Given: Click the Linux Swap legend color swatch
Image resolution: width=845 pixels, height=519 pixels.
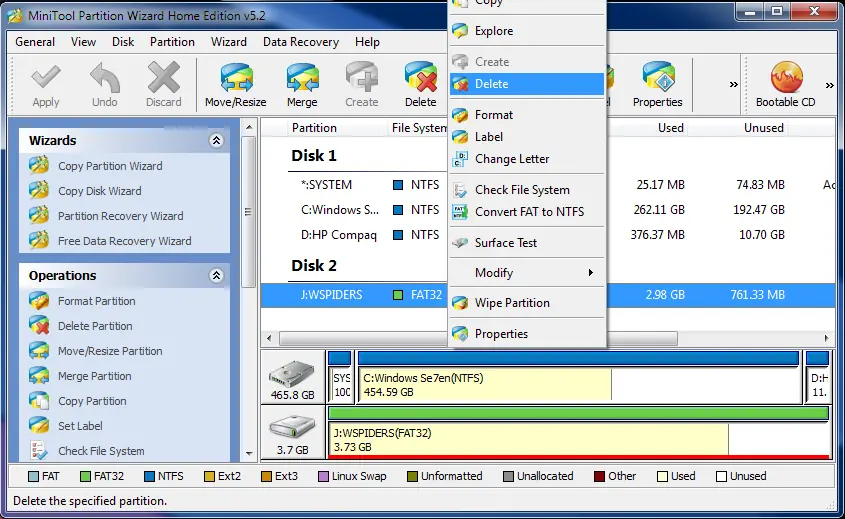Looking at the screenshot, I should point(323,476).
